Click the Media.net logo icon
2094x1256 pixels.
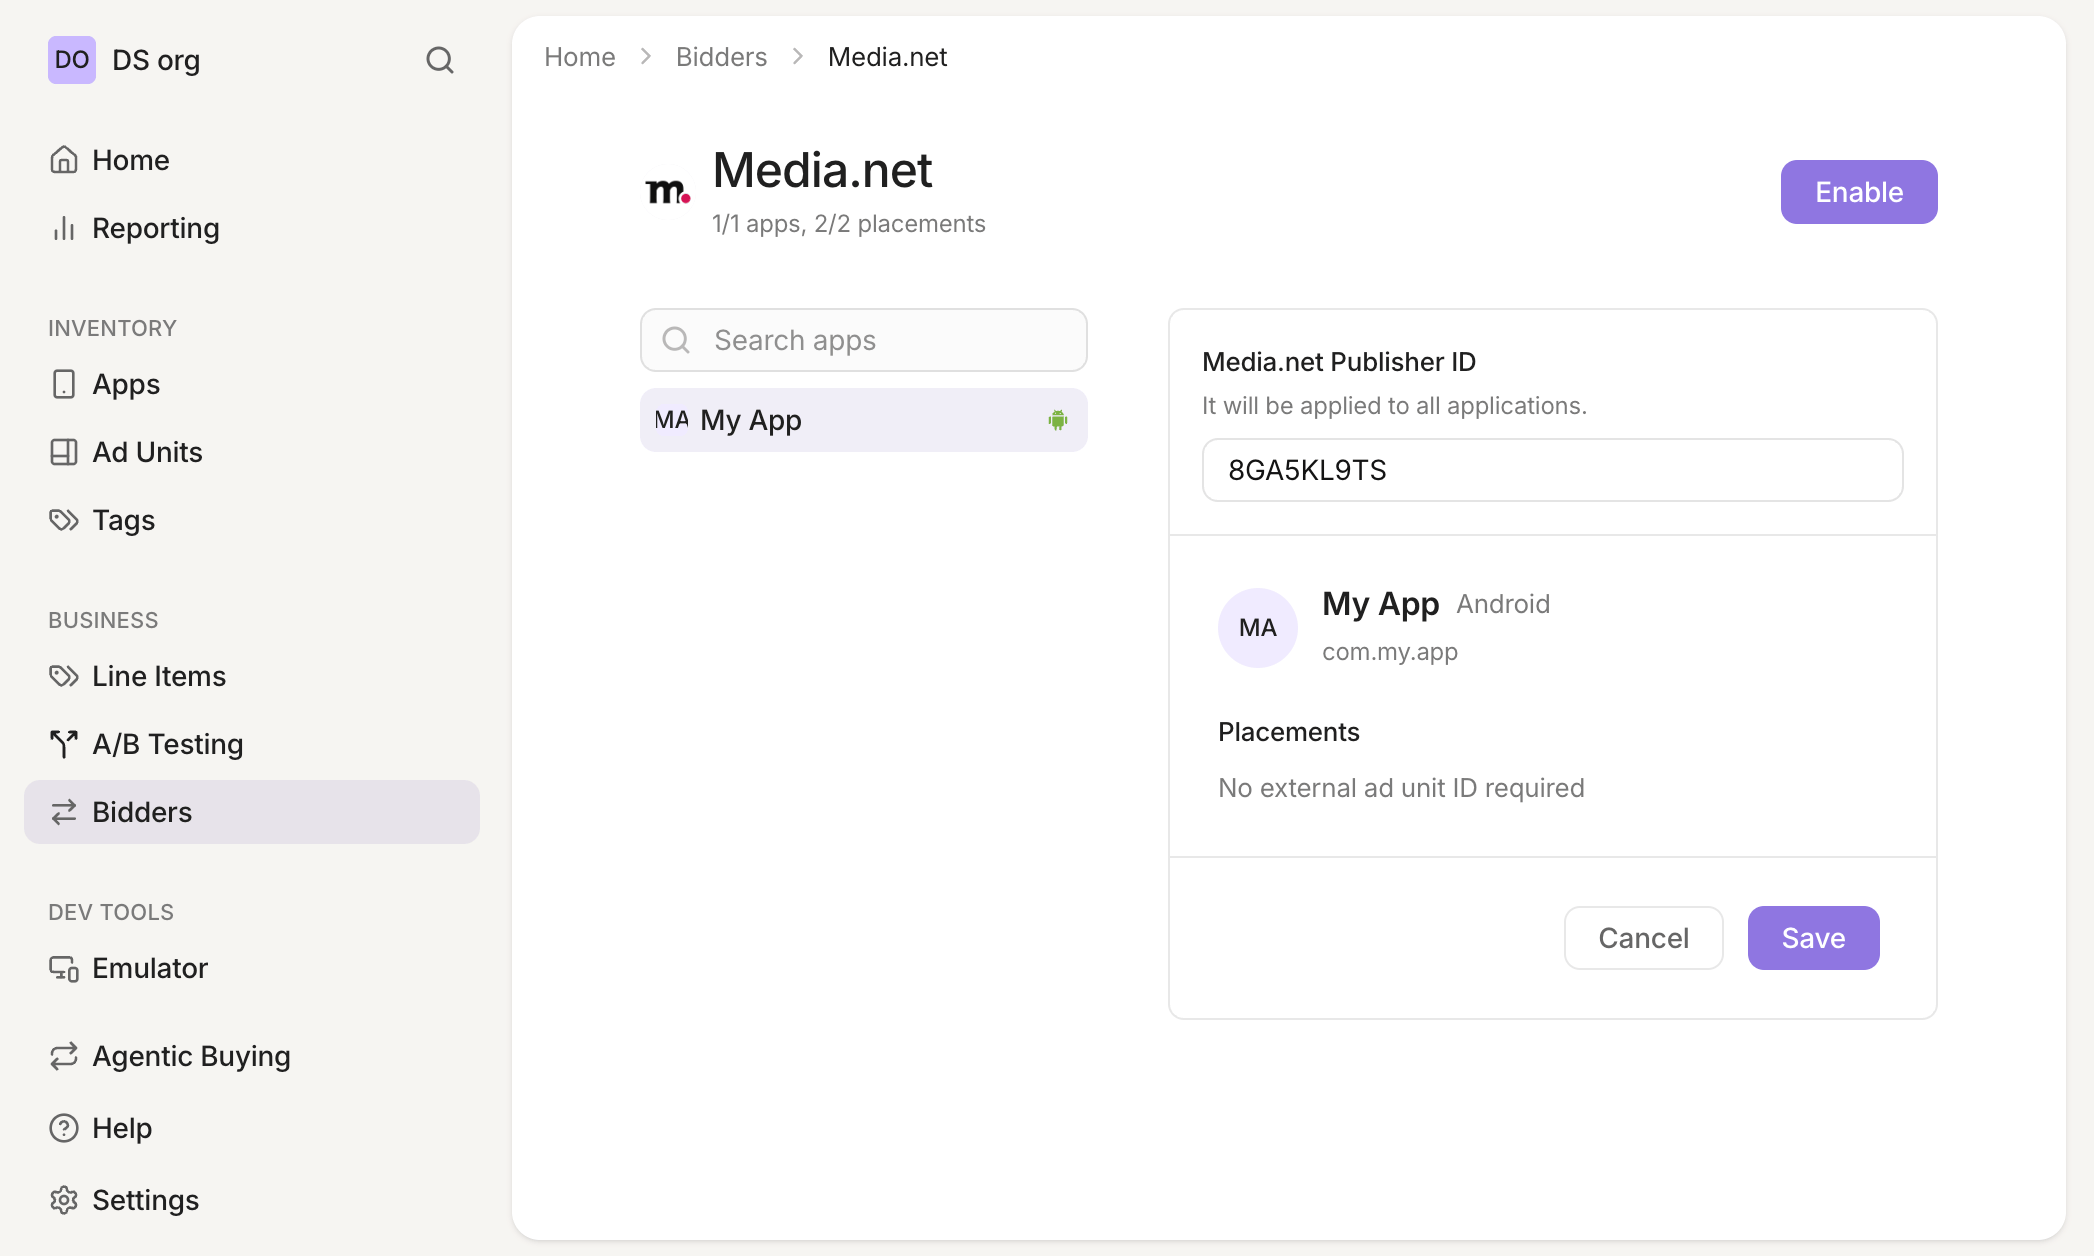(x=668, y=190)
